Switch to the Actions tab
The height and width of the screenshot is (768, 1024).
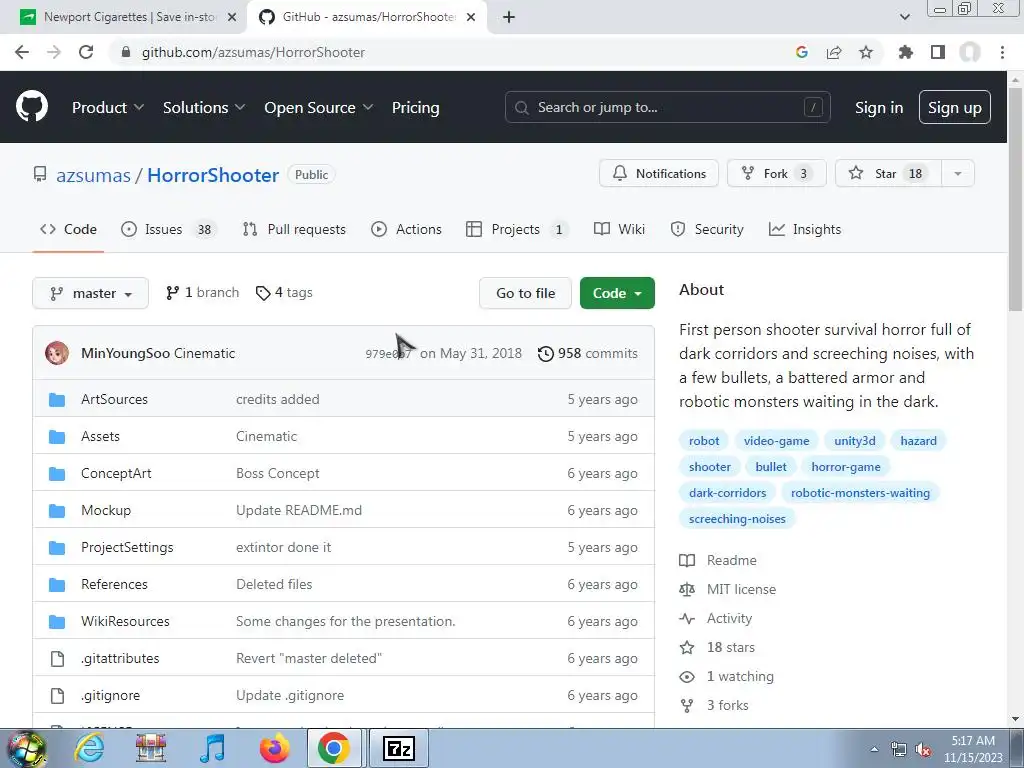[x=406, y=229]
